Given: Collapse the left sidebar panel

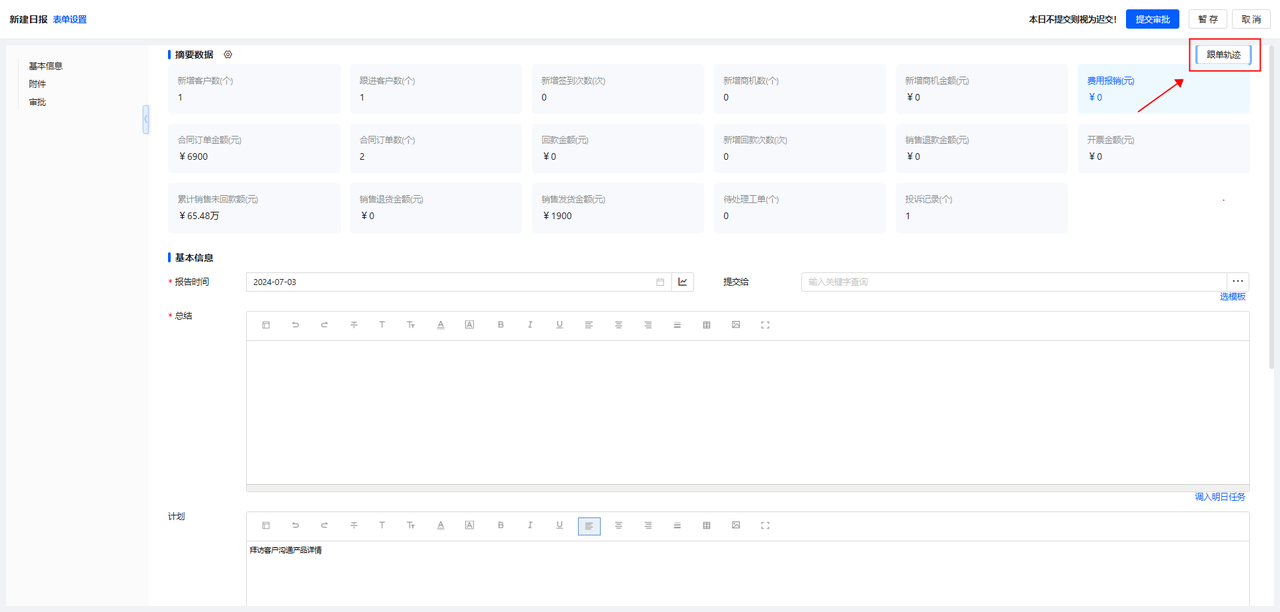Looking at the screenshot, I should (x=143, y=117).
